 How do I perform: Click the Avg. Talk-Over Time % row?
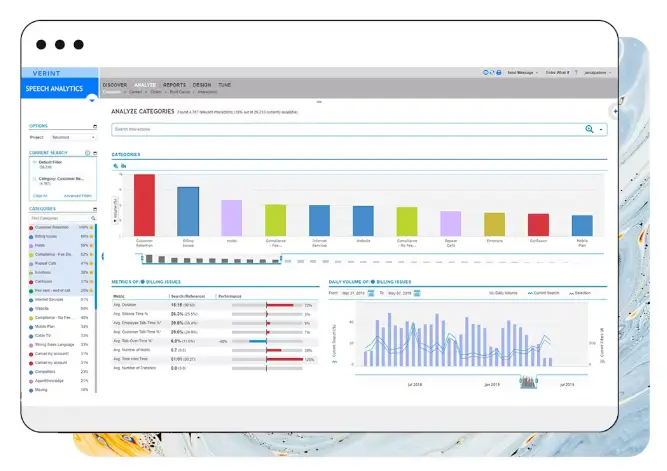(x=214, y=341)
